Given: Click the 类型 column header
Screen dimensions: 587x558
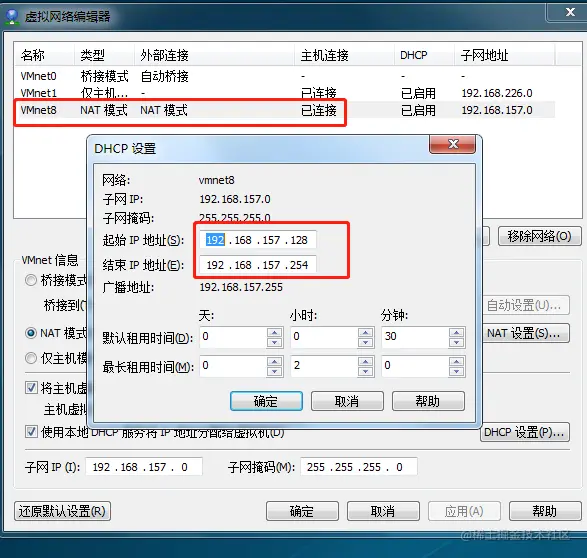Looking at the screenshot, I should pyautogui.click(x=104, y=55).
